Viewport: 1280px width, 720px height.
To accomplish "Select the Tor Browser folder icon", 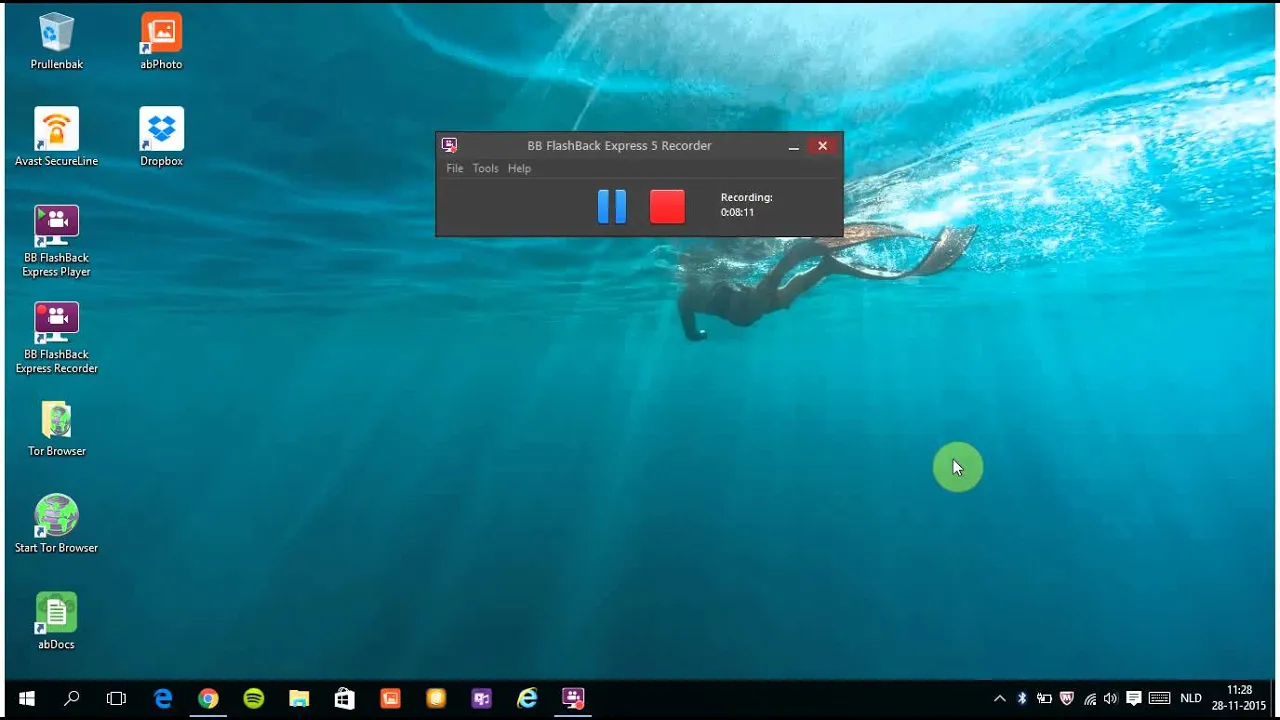I will pyautogui.click(x=56, y=428).
